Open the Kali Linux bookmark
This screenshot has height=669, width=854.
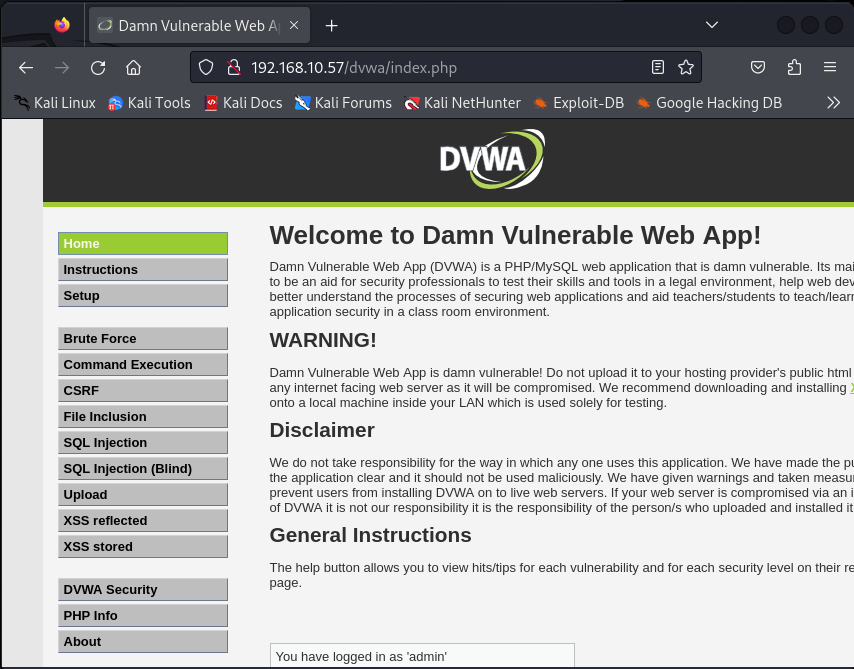[54, 102]
